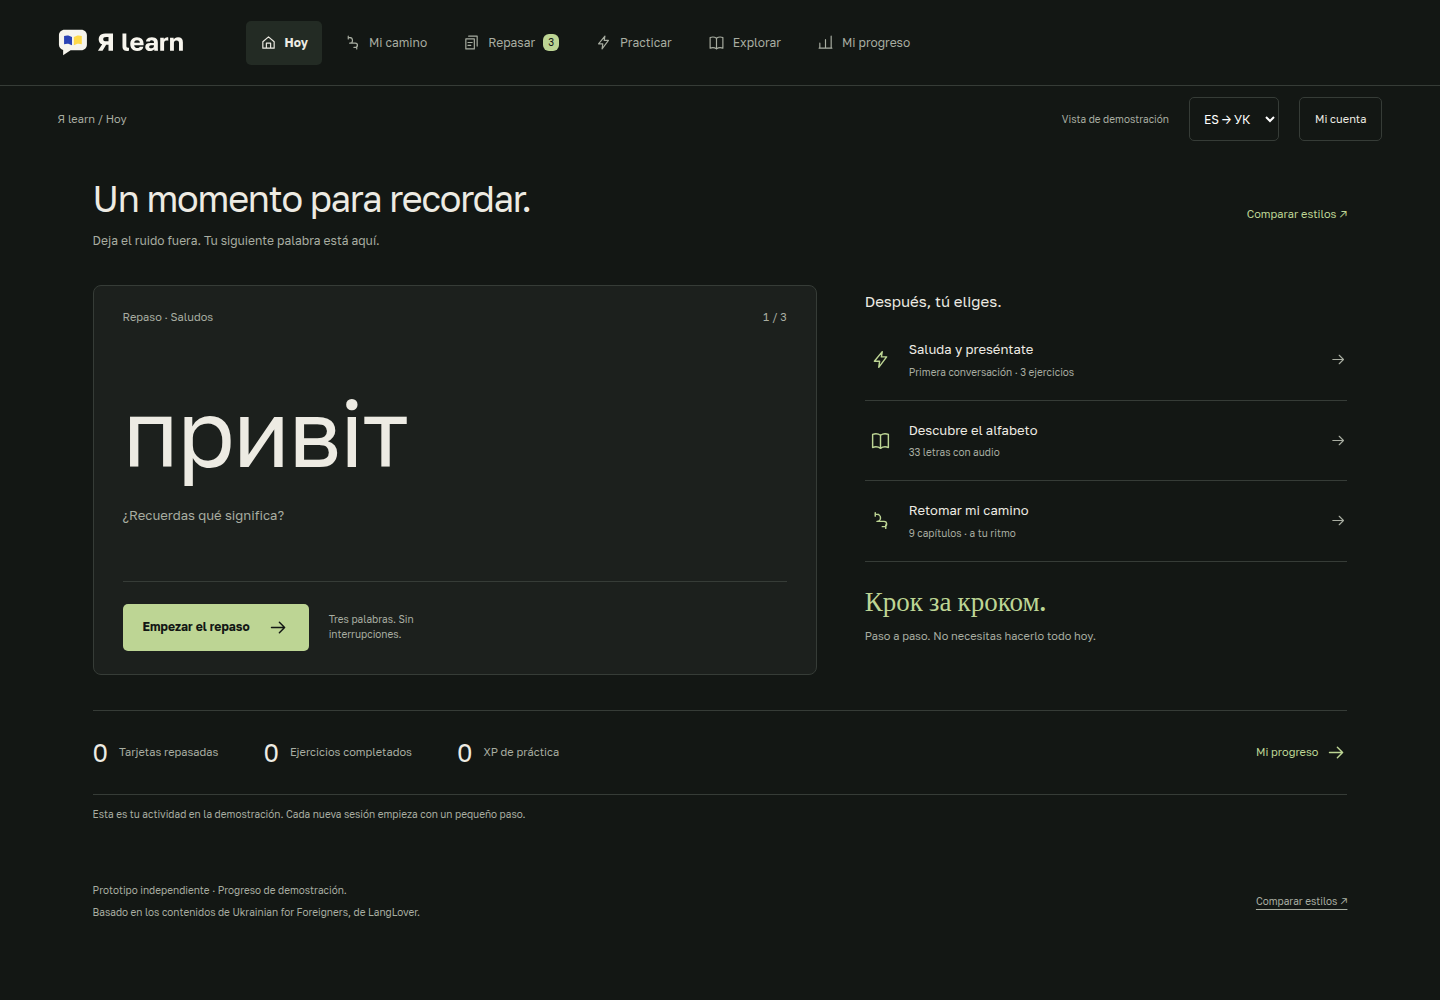Click ¿Recuerdas qué significa? prompt
The height and width of the screenshot is (1000, 1440).
coord(203,516)
